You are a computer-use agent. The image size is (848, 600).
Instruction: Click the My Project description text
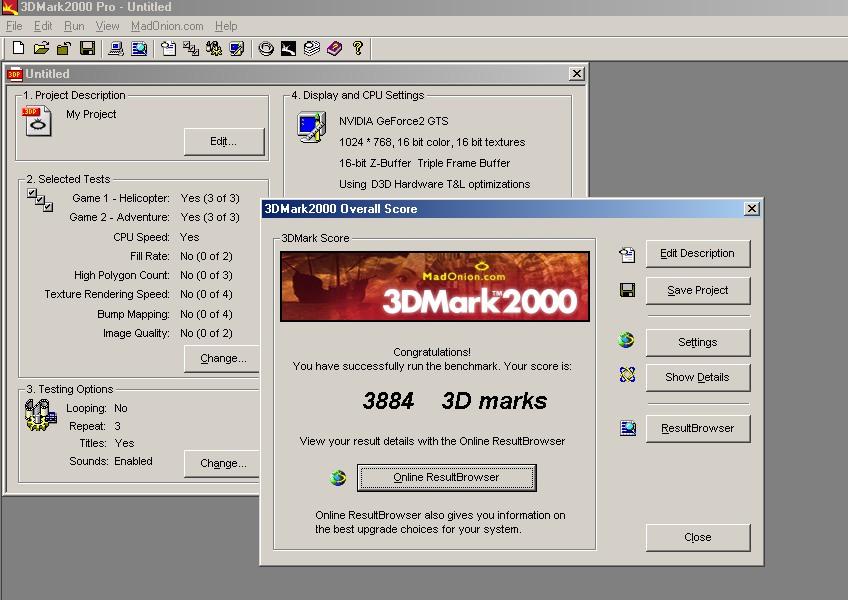click(91, 114)
